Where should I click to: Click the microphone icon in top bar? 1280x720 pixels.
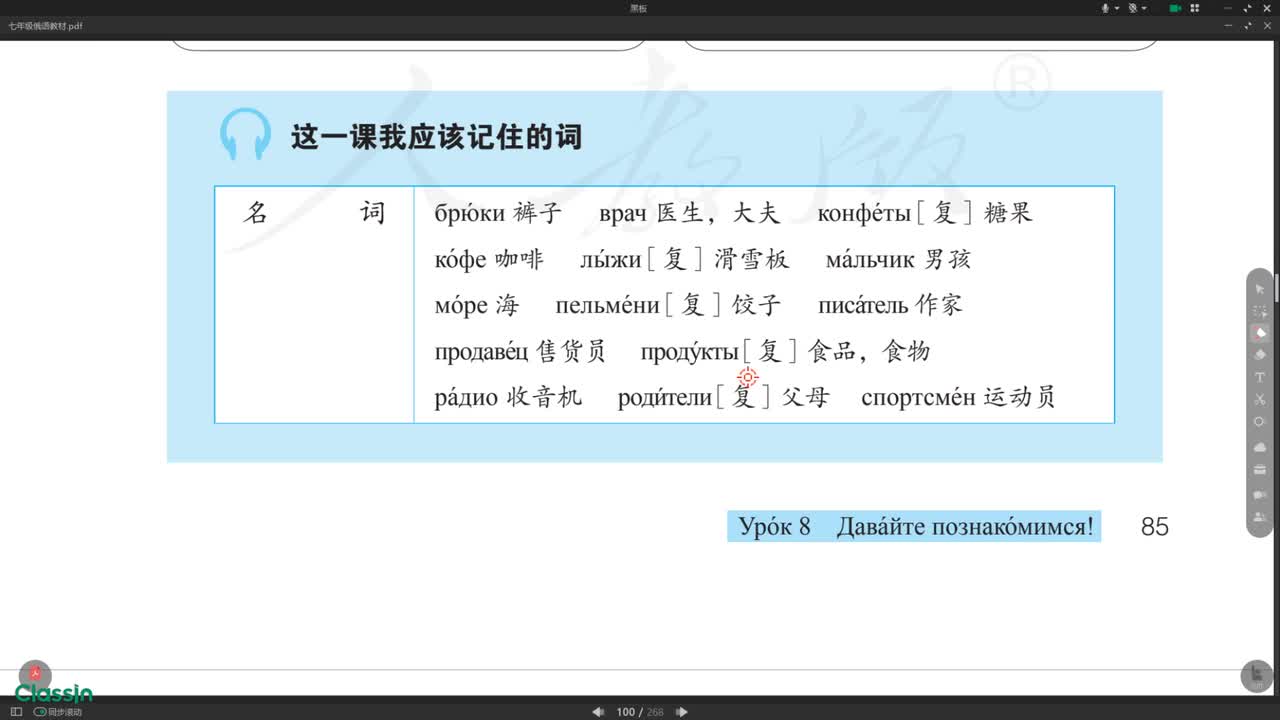pyautogui.click(x=1106, y=8)
